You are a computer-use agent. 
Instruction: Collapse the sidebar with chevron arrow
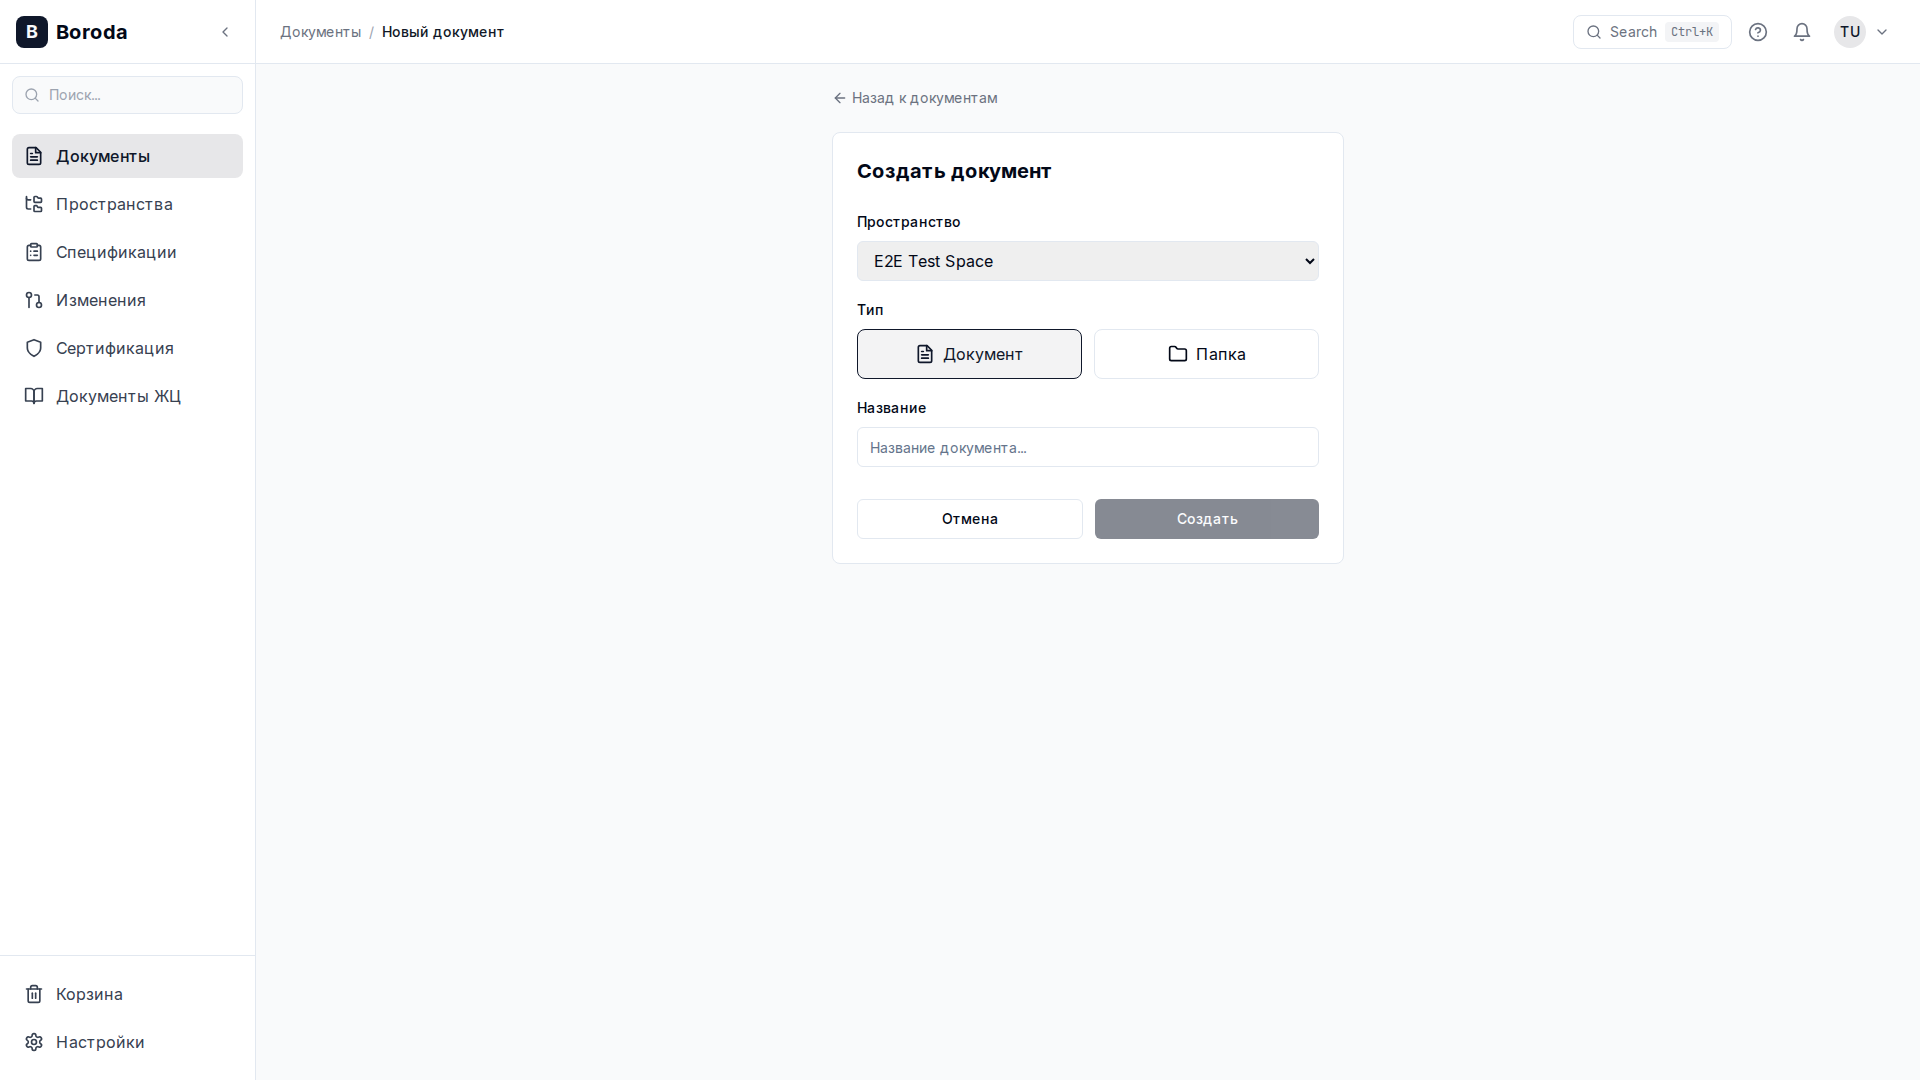[225, 32]
